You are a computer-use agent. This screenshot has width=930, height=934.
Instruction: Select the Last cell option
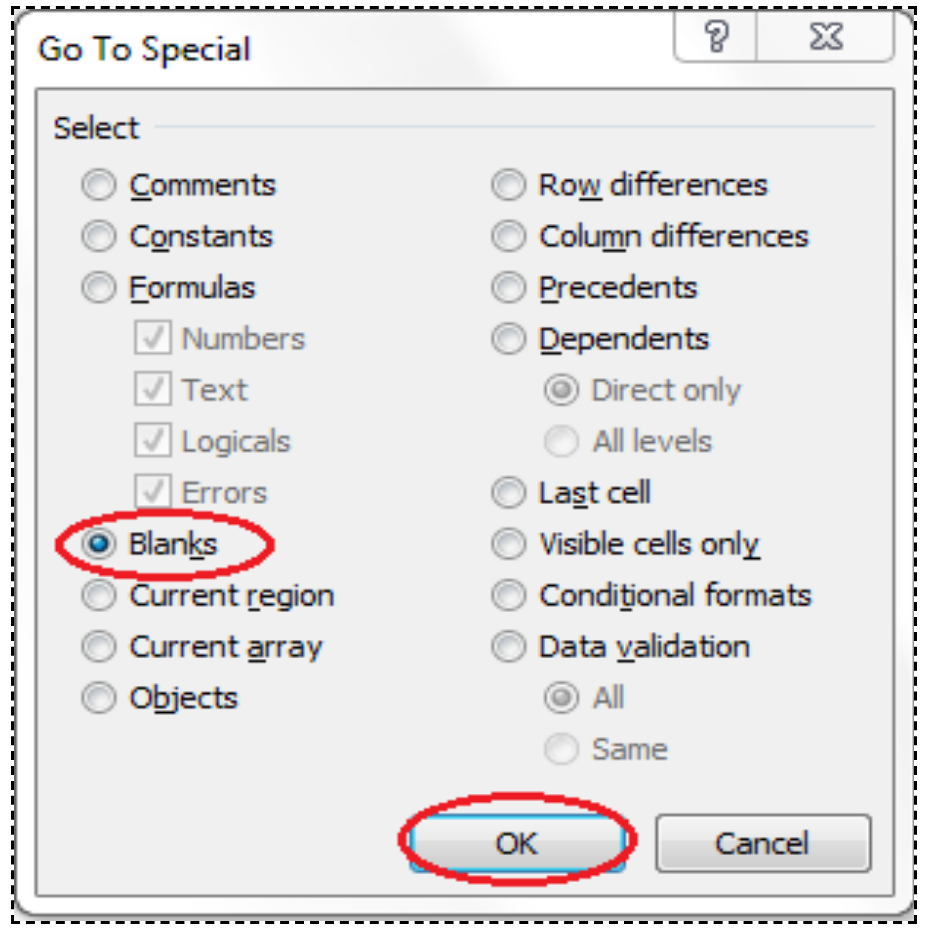coord(510,493)
